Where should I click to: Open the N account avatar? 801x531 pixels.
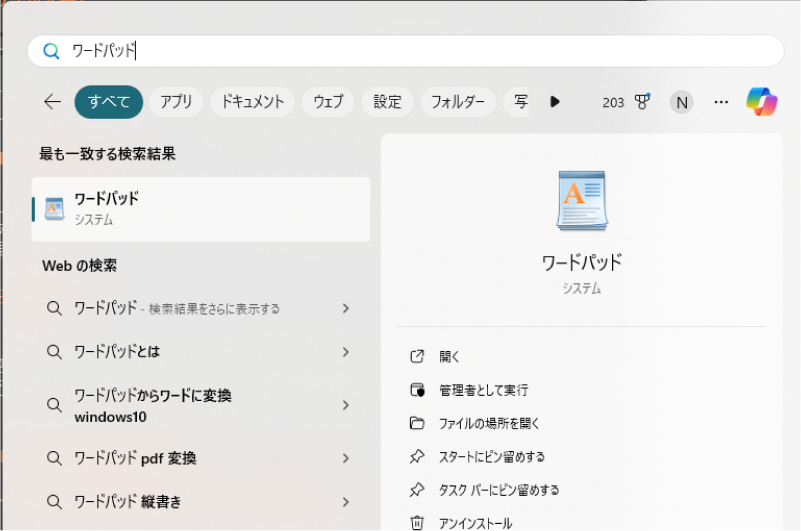click(x=682, y=103)
